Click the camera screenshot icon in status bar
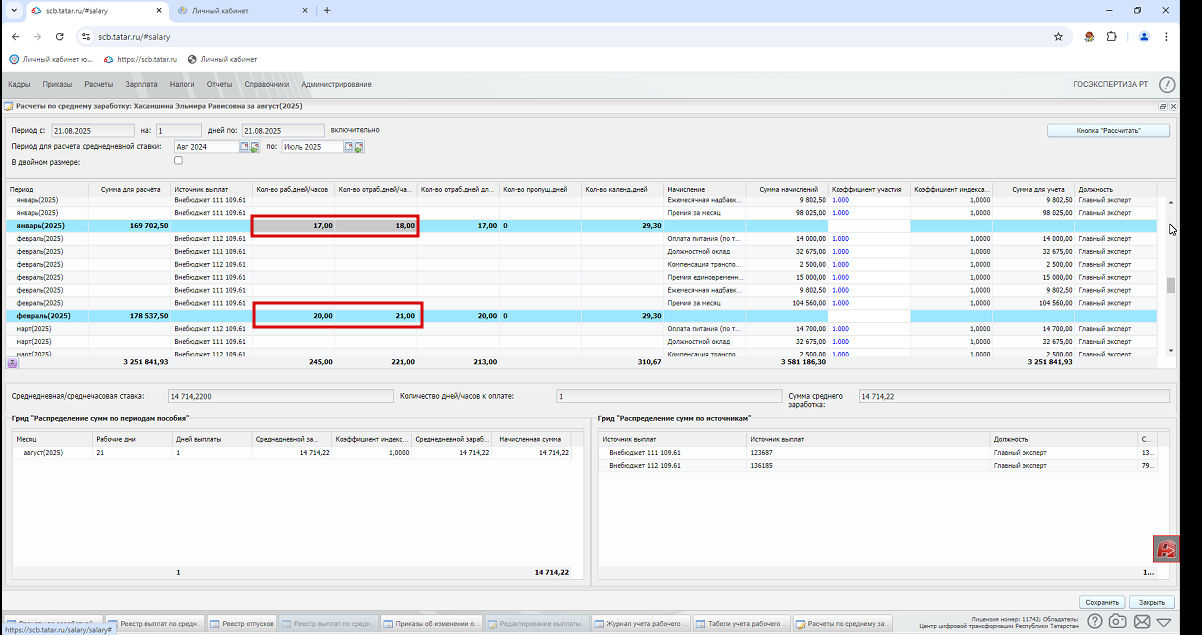Screen dimensions: 1202x635 1118,622
